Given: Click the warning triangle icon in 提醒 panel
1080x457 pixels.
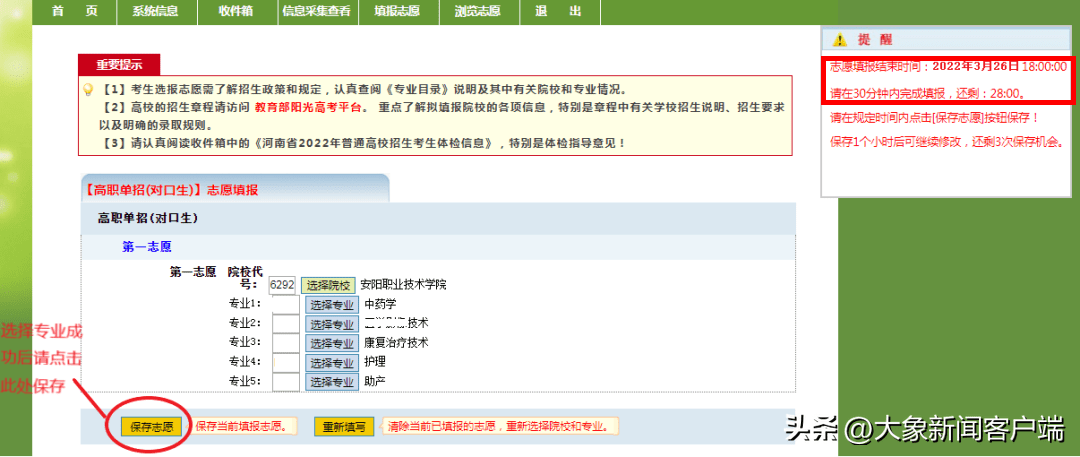Looking at the screenshot, I should point(839,39).
